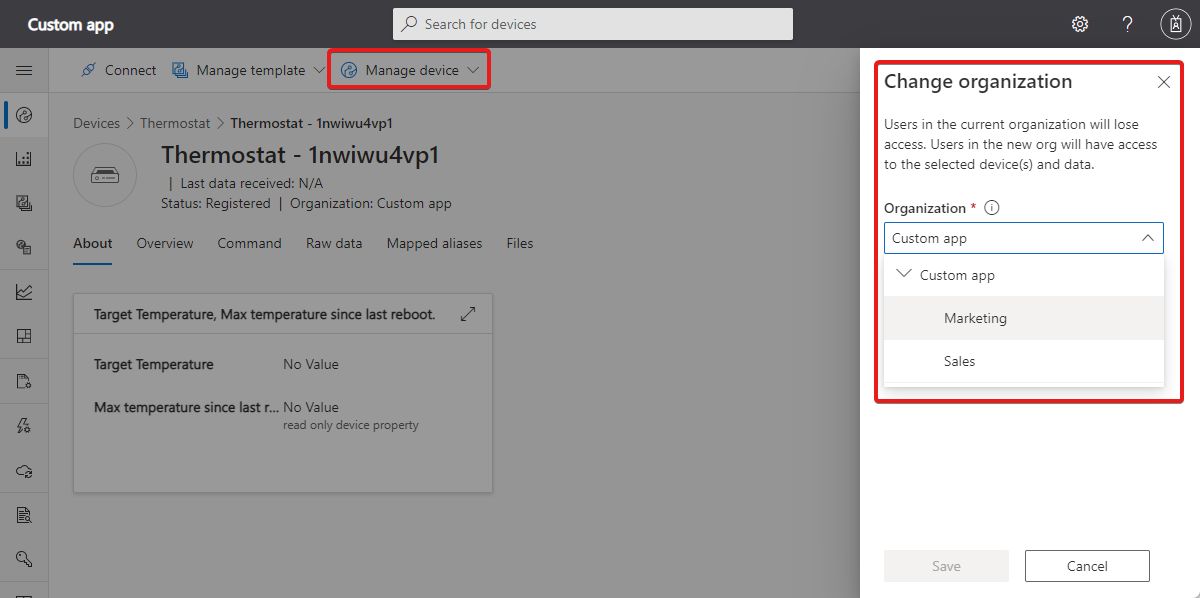Image resolution: width=1200 pixels, height=598 pixels.
Task: Select the Sales organization
Action: [x=1024, y=361]
